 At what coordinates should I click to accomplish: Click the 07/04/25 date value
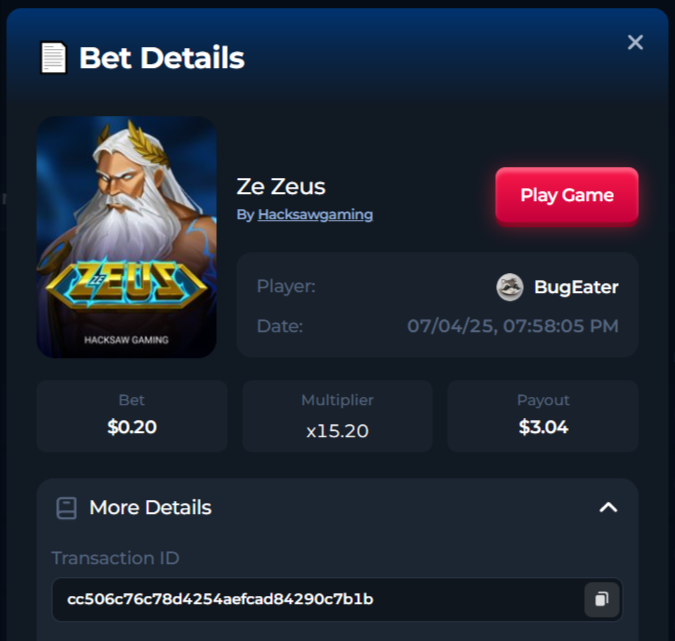click(x=513, y=326)
